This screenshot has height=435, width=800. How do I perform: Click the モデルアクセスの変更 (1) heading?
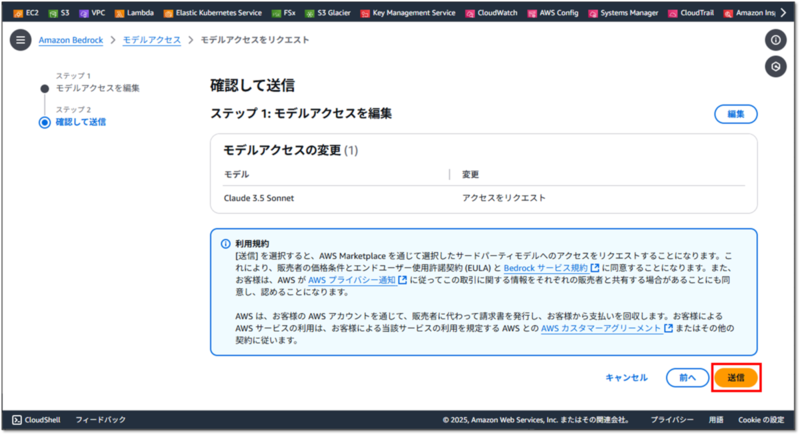click(x=290, y=150)
